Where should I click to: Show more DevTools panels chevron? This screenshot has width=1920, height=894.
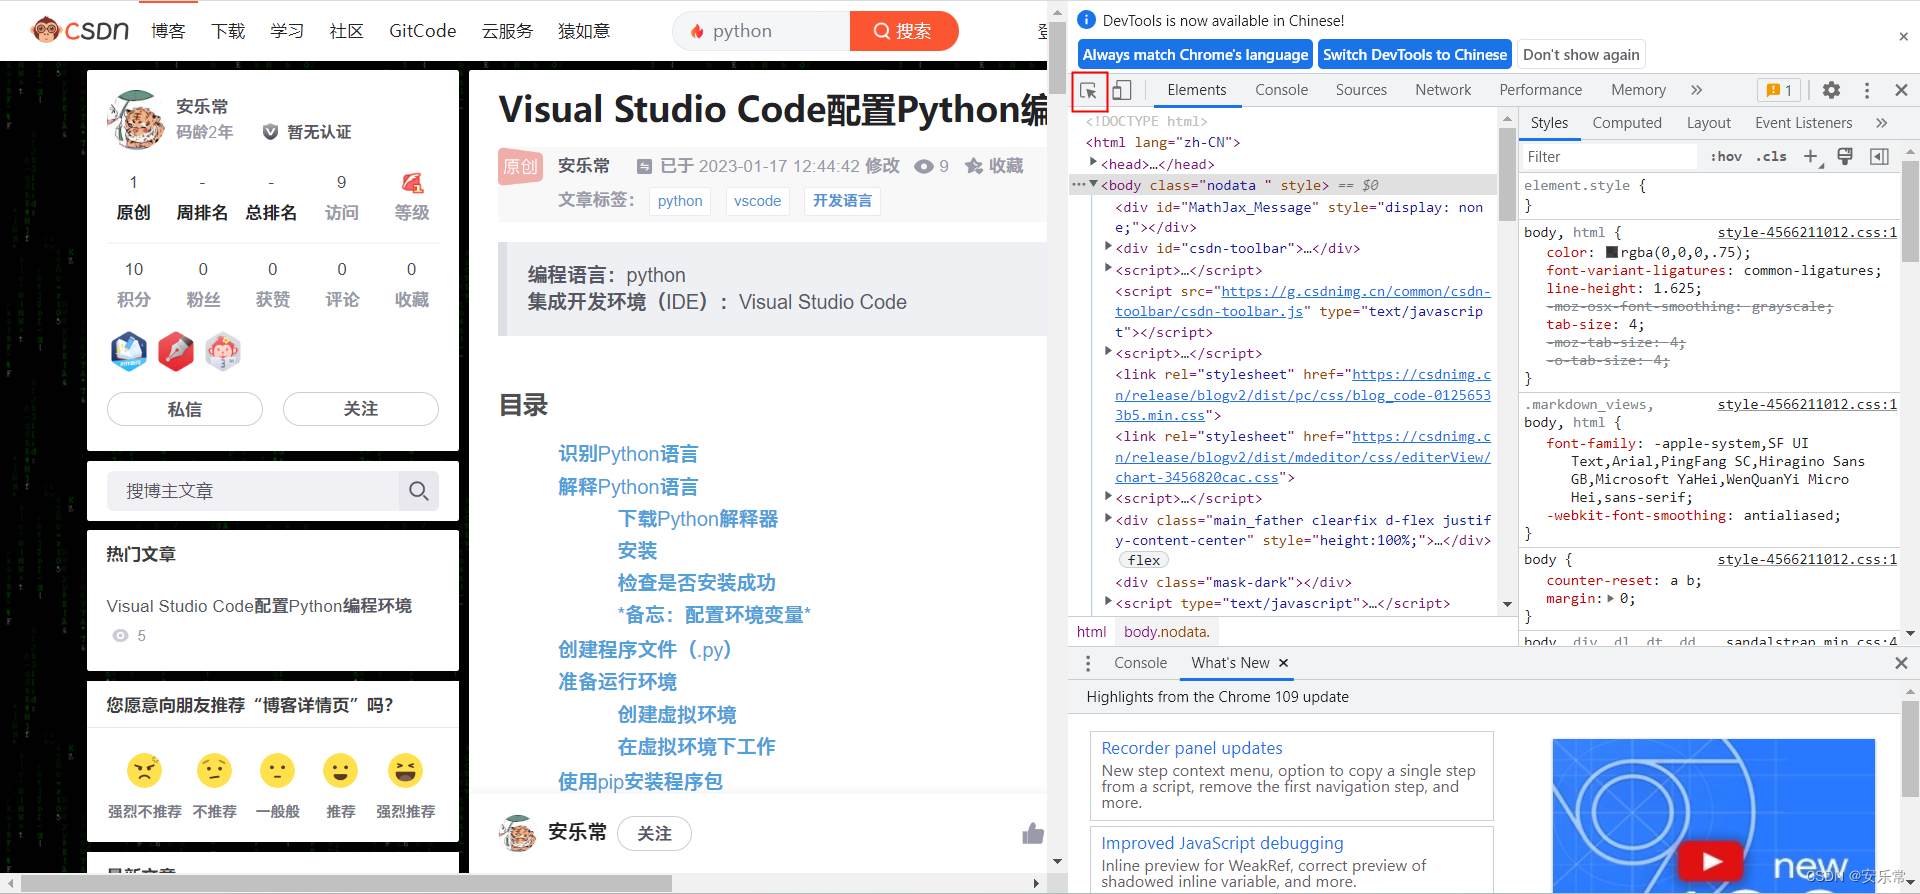click(x=1697, y=90)
